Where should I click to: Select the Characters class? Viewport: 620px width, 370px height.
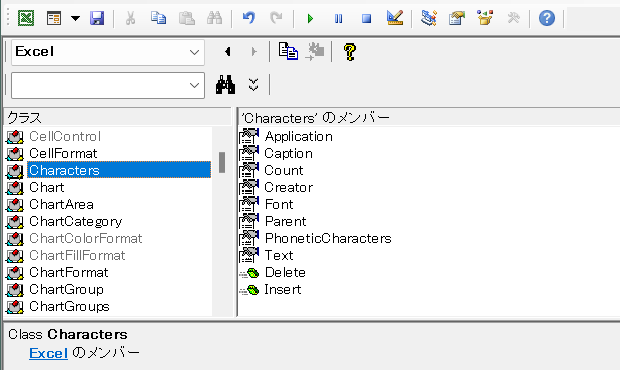[119, 170]
